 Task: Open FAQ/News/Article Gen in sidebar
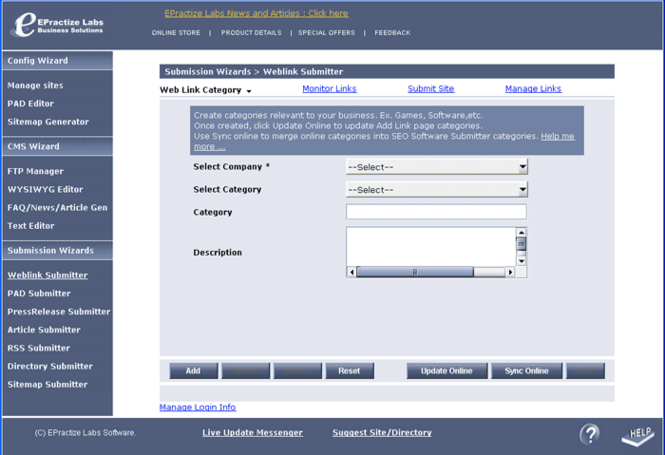[57, 208]
